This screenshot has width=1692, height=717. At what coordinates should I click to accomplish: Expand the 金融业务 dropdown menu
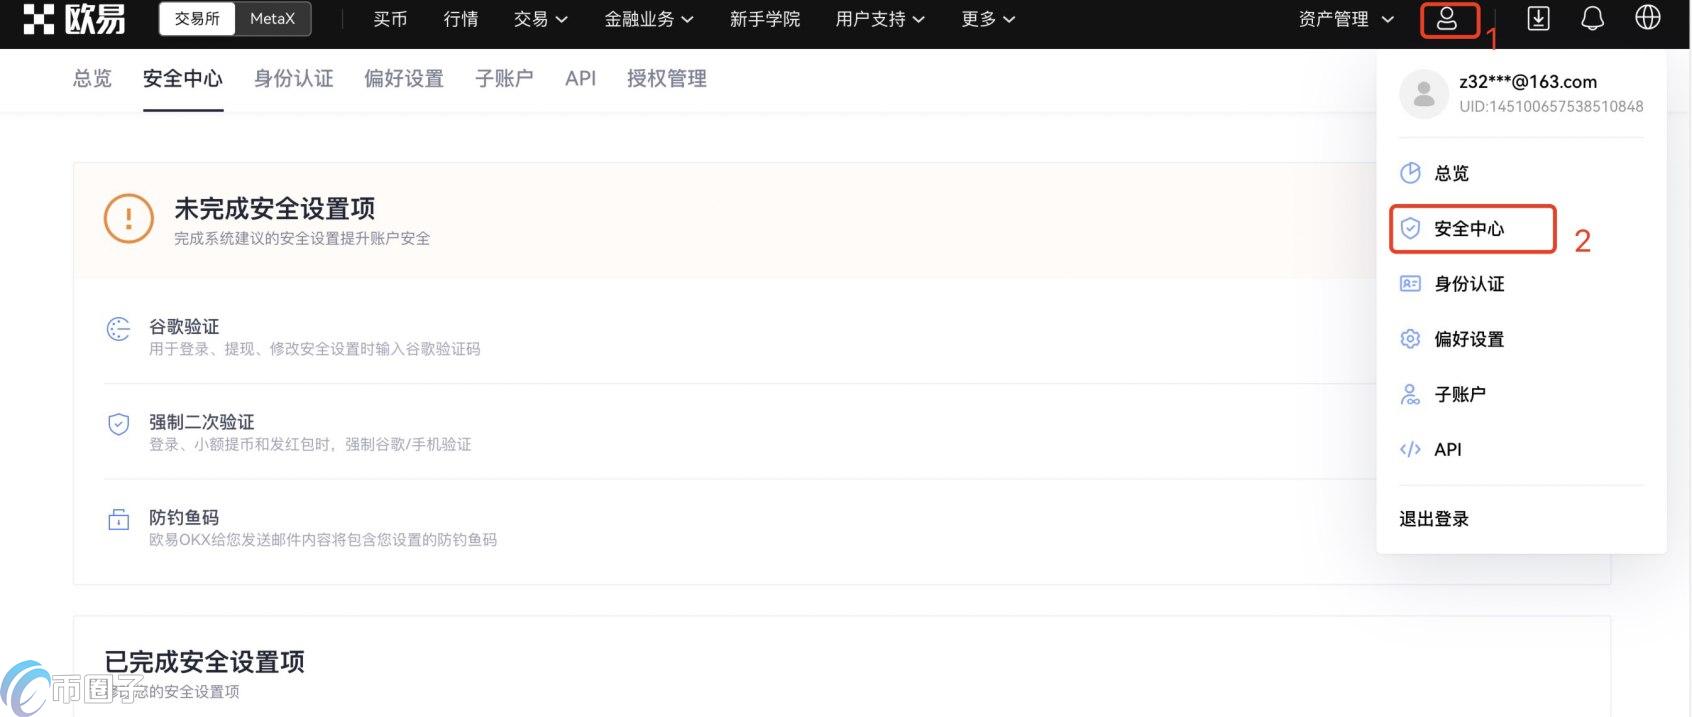649,19
